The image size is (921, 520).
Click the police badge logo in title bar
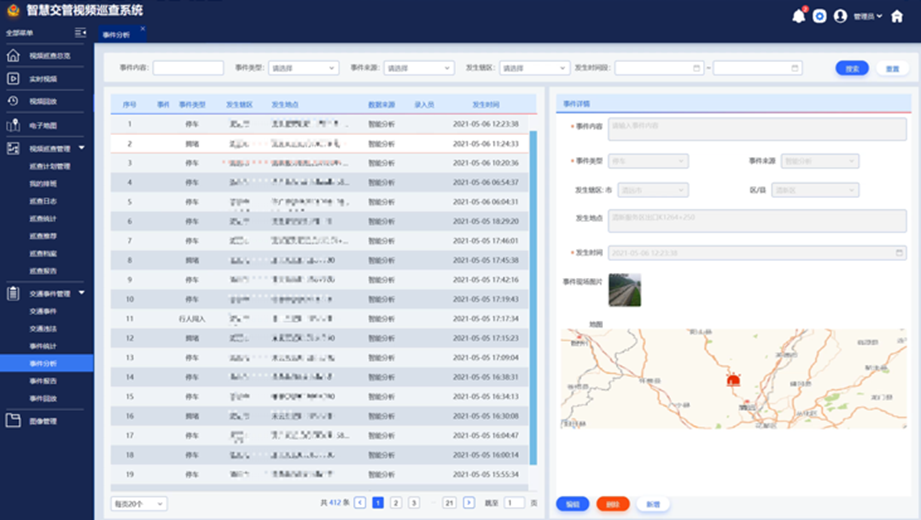click(13, 10)
